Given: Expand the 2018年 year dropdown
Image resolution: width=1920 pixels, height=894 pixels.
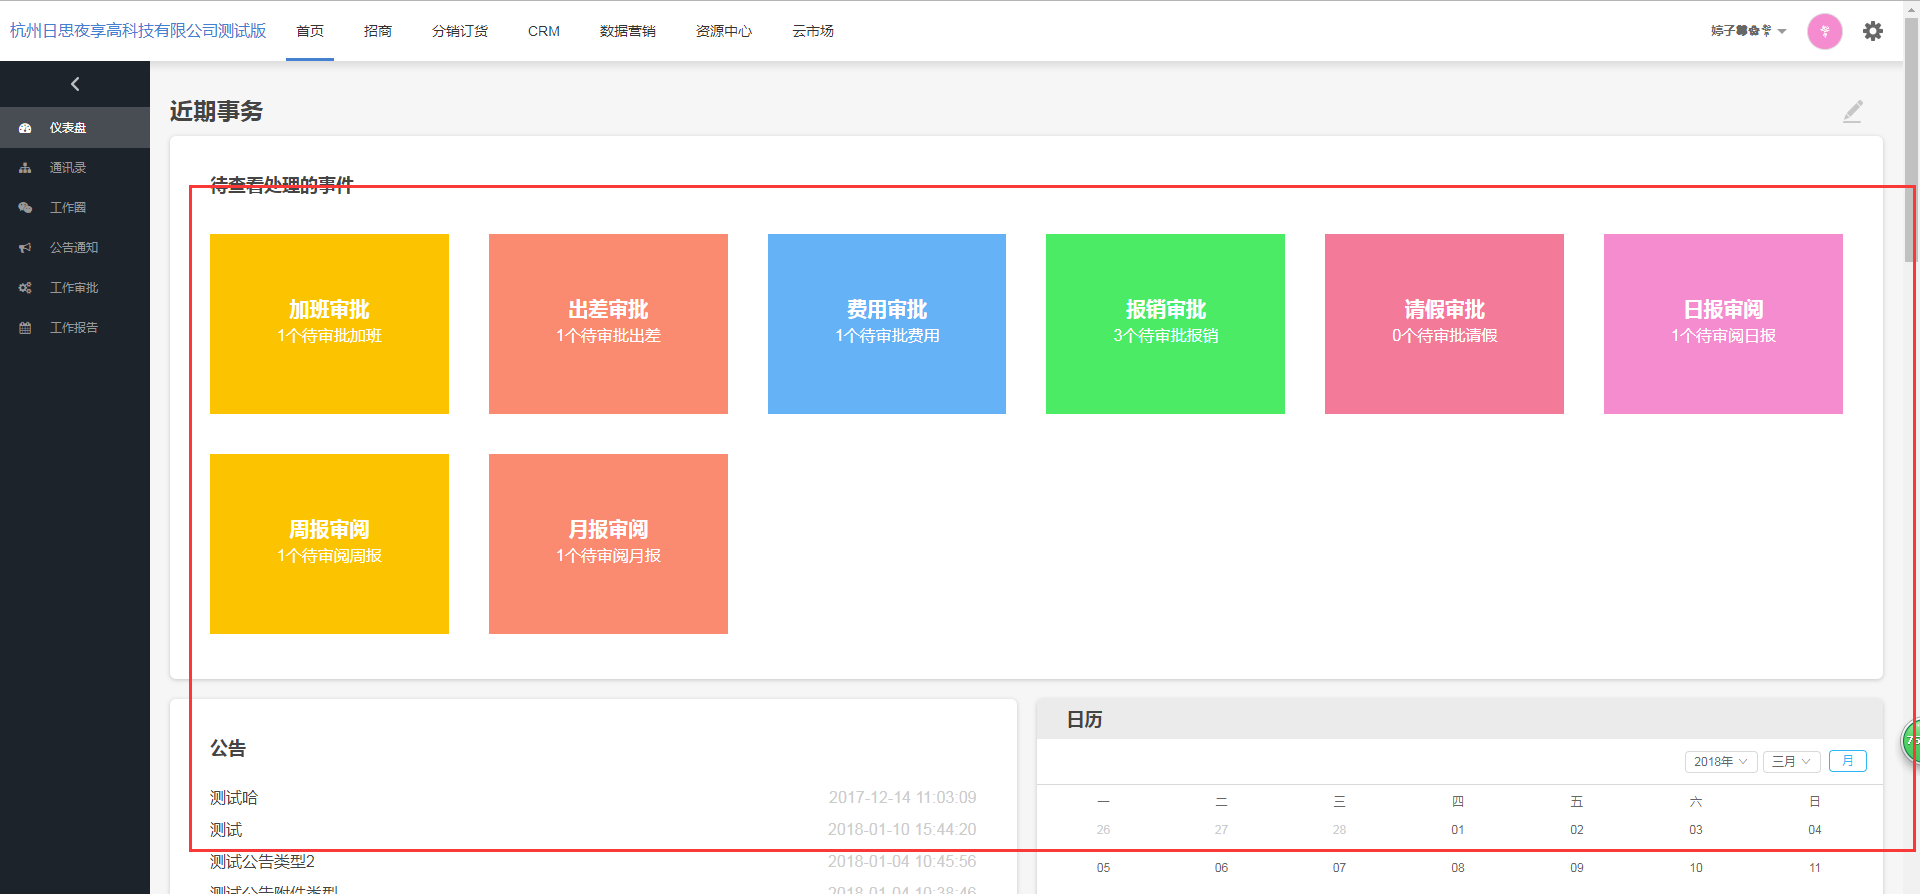Looking at the screenshot, I should (1720, 761).
